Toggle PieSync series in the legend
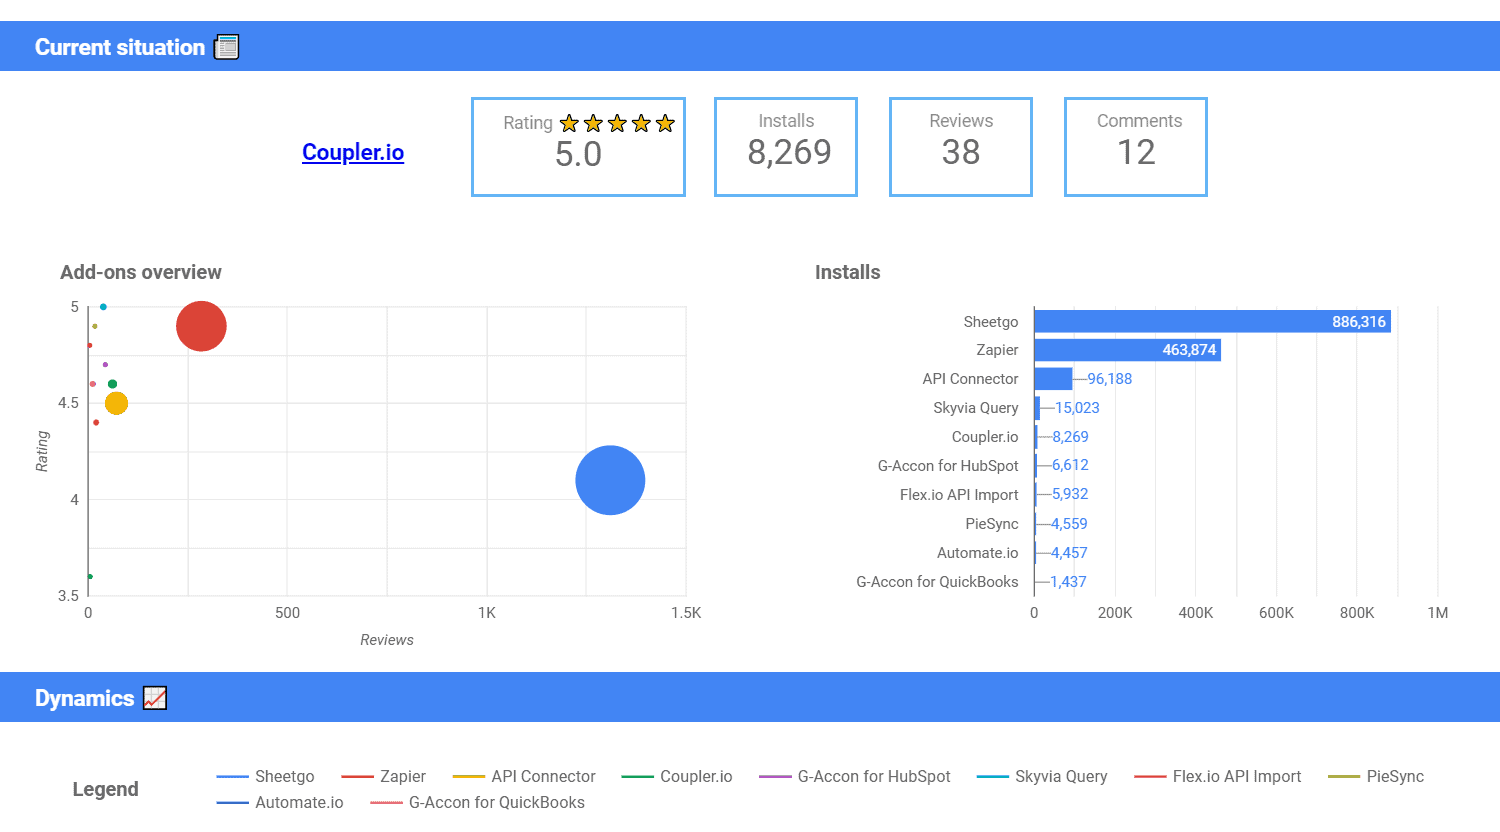Viewport: 1500px width, 832px height. coord(1376,776)
